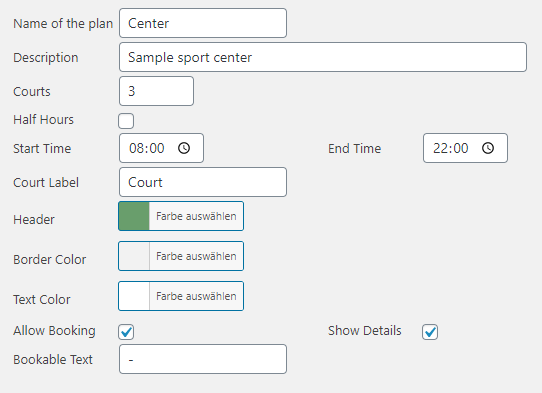The image size is (542, 393).
Task: Click the white Text Color swatch
Action: point(134,296)
